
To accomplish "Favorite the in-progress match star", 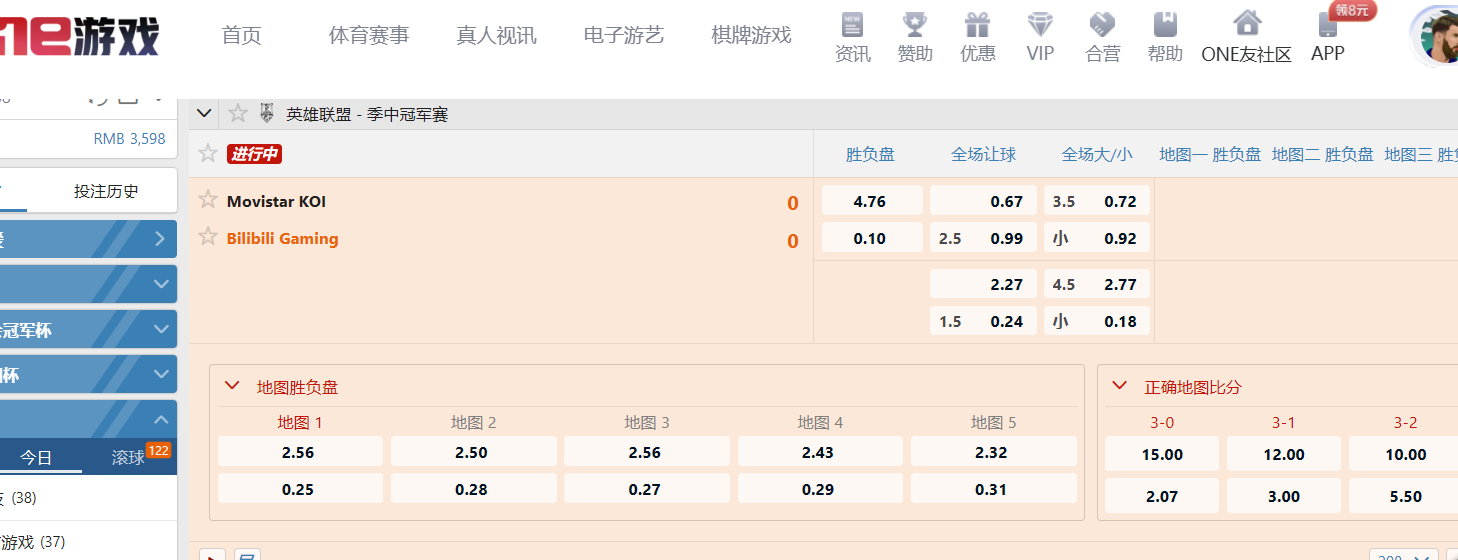I will click(208, 153).
